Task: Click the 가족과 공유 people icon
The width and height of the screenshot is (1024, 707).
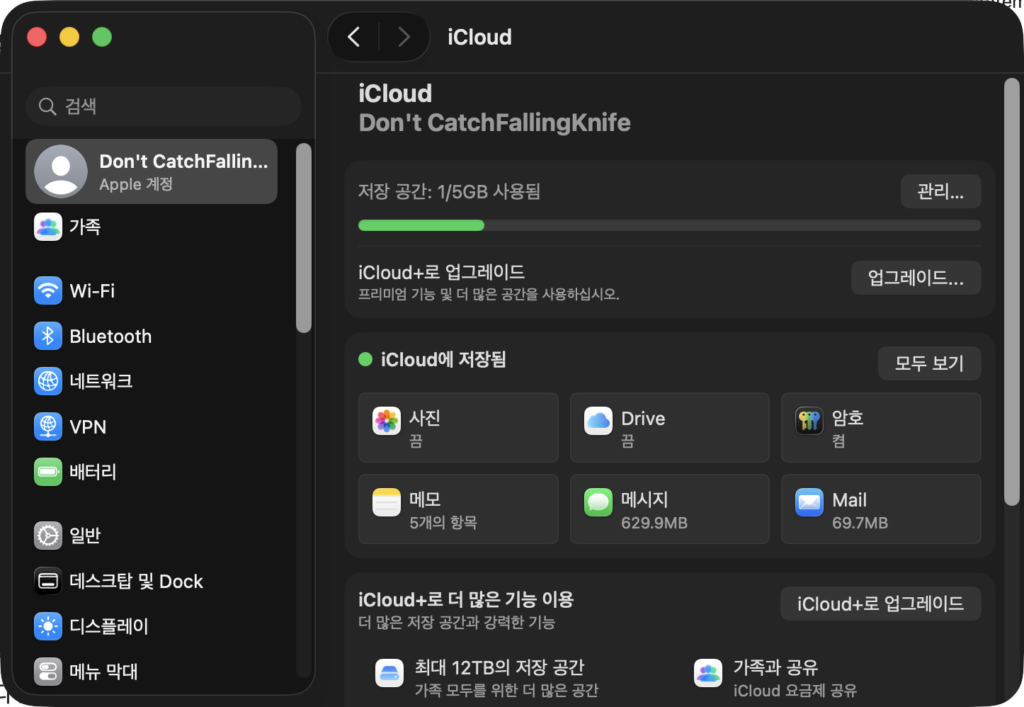Action: [x=708, y=673]
